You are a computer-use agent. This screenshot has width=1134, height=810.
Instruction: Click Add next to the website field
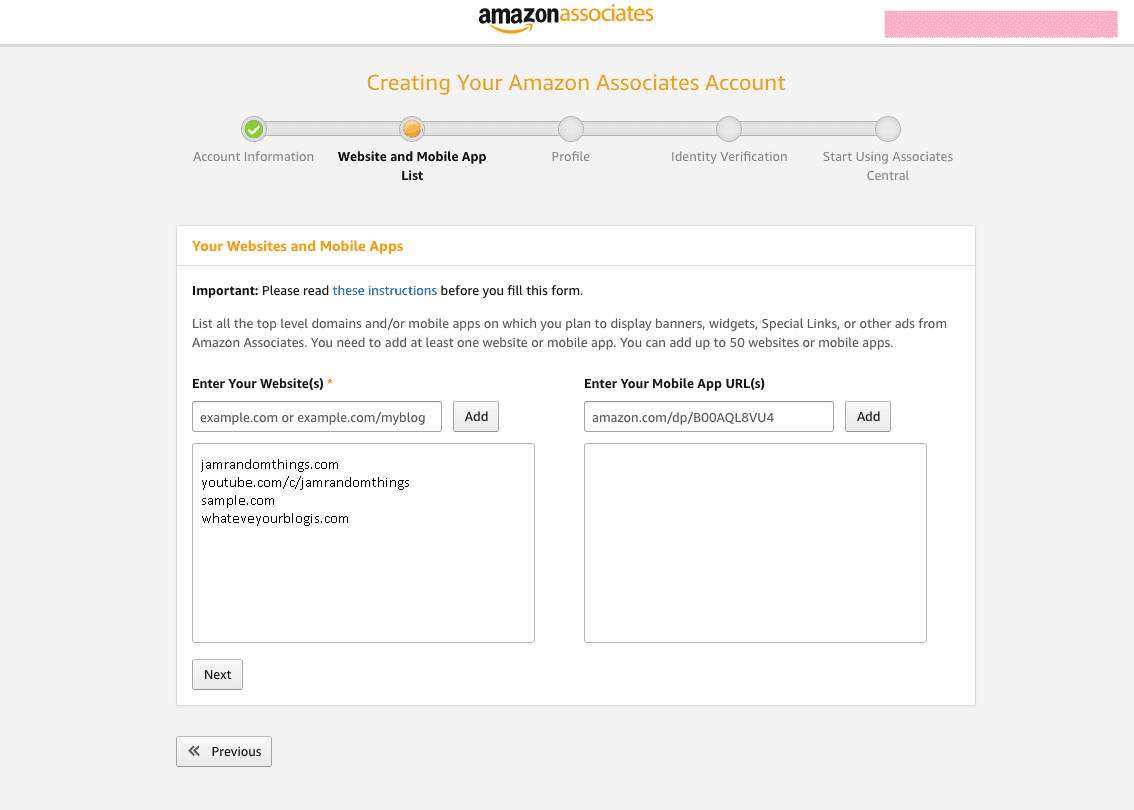[475, 416]
